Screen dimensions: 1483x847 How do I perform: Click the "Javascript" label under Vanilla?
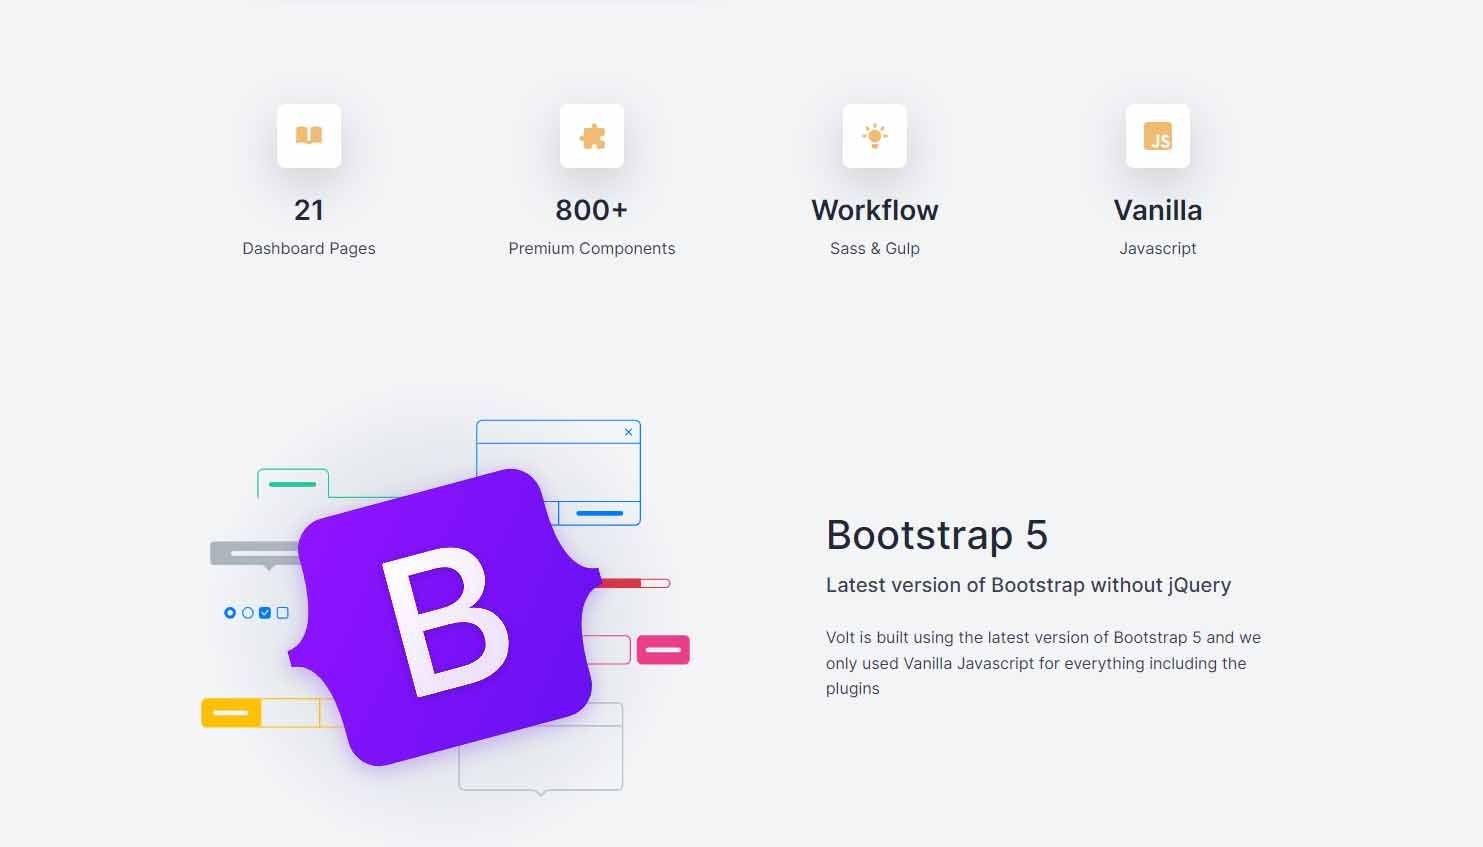(1158, 248)
